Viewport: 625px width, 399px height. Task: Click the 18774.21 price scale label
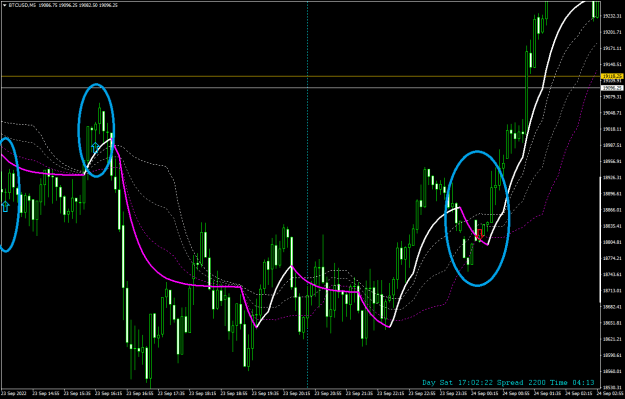[x=612, y=258]
